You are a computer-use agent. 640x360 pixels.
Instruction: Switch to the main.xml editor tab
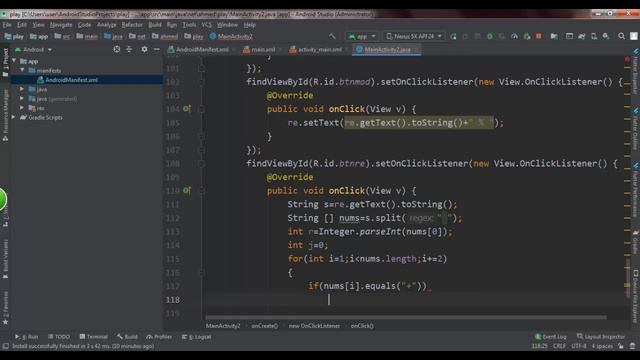(x=262, y=49)
